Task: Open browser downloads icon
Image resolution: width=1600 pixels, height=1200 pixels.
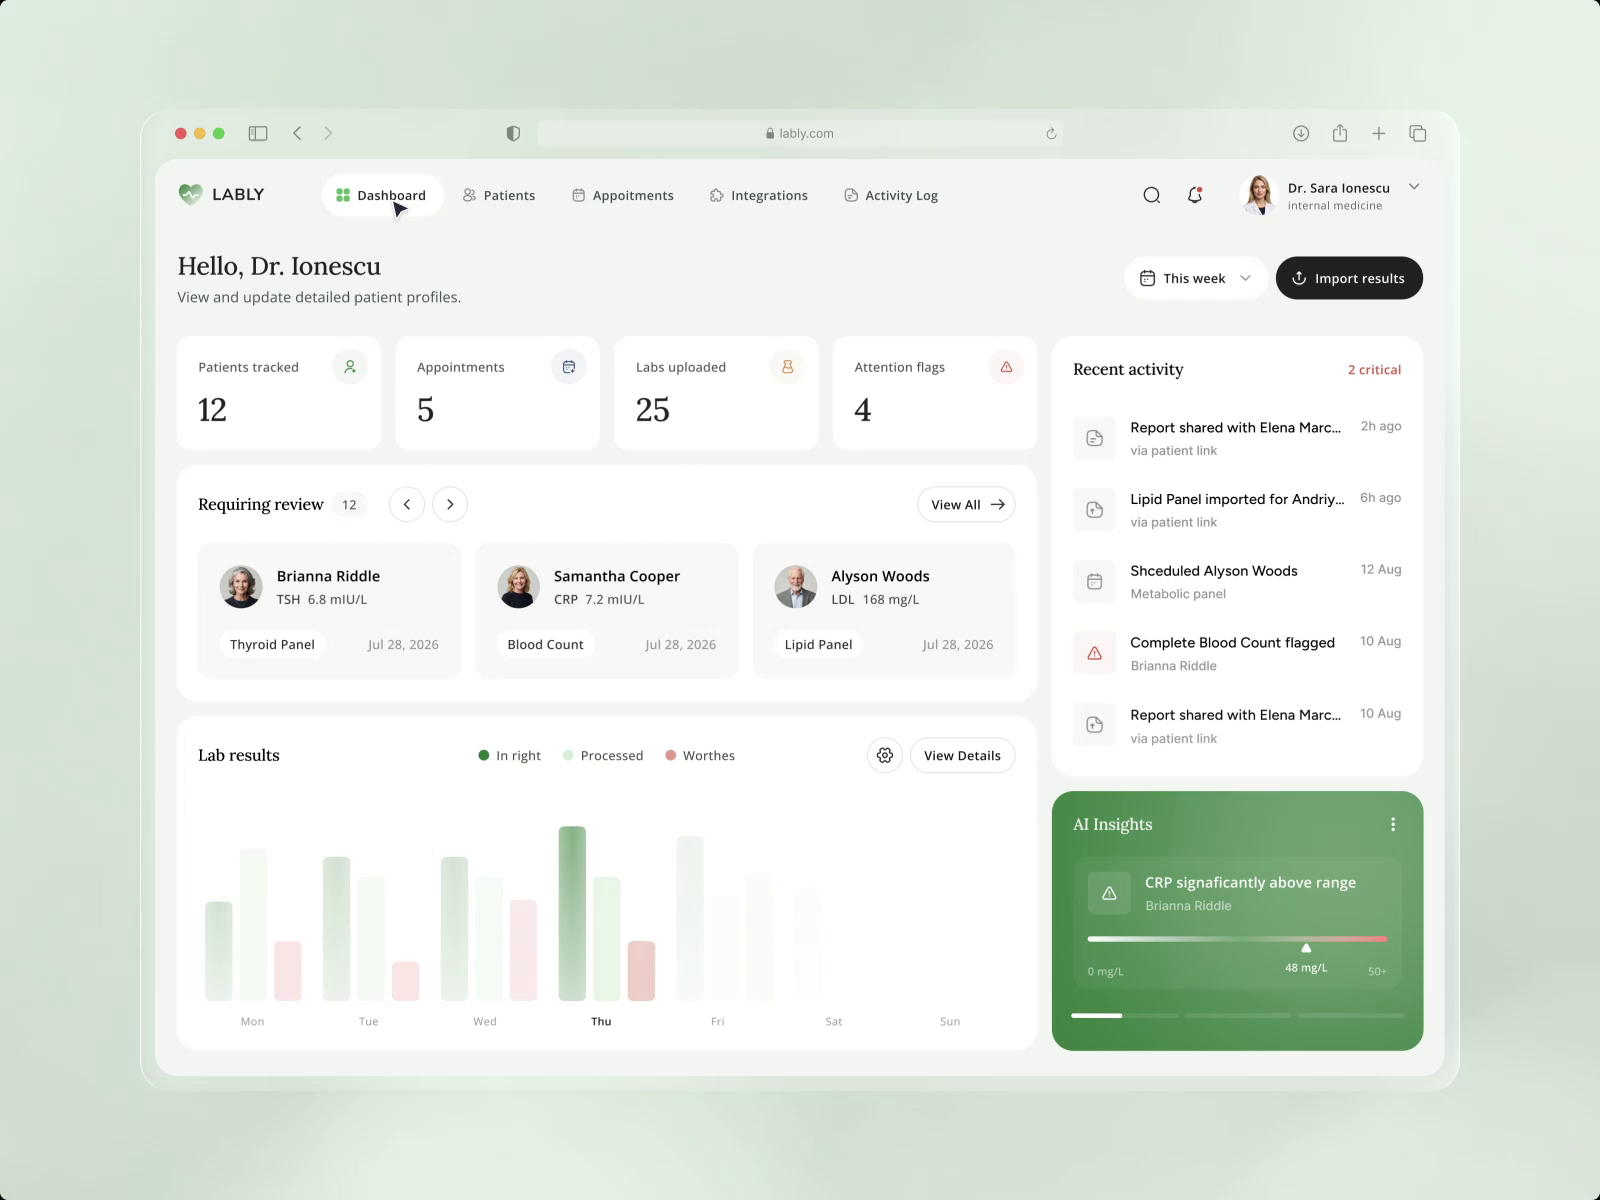Action: pos(1301,133)
